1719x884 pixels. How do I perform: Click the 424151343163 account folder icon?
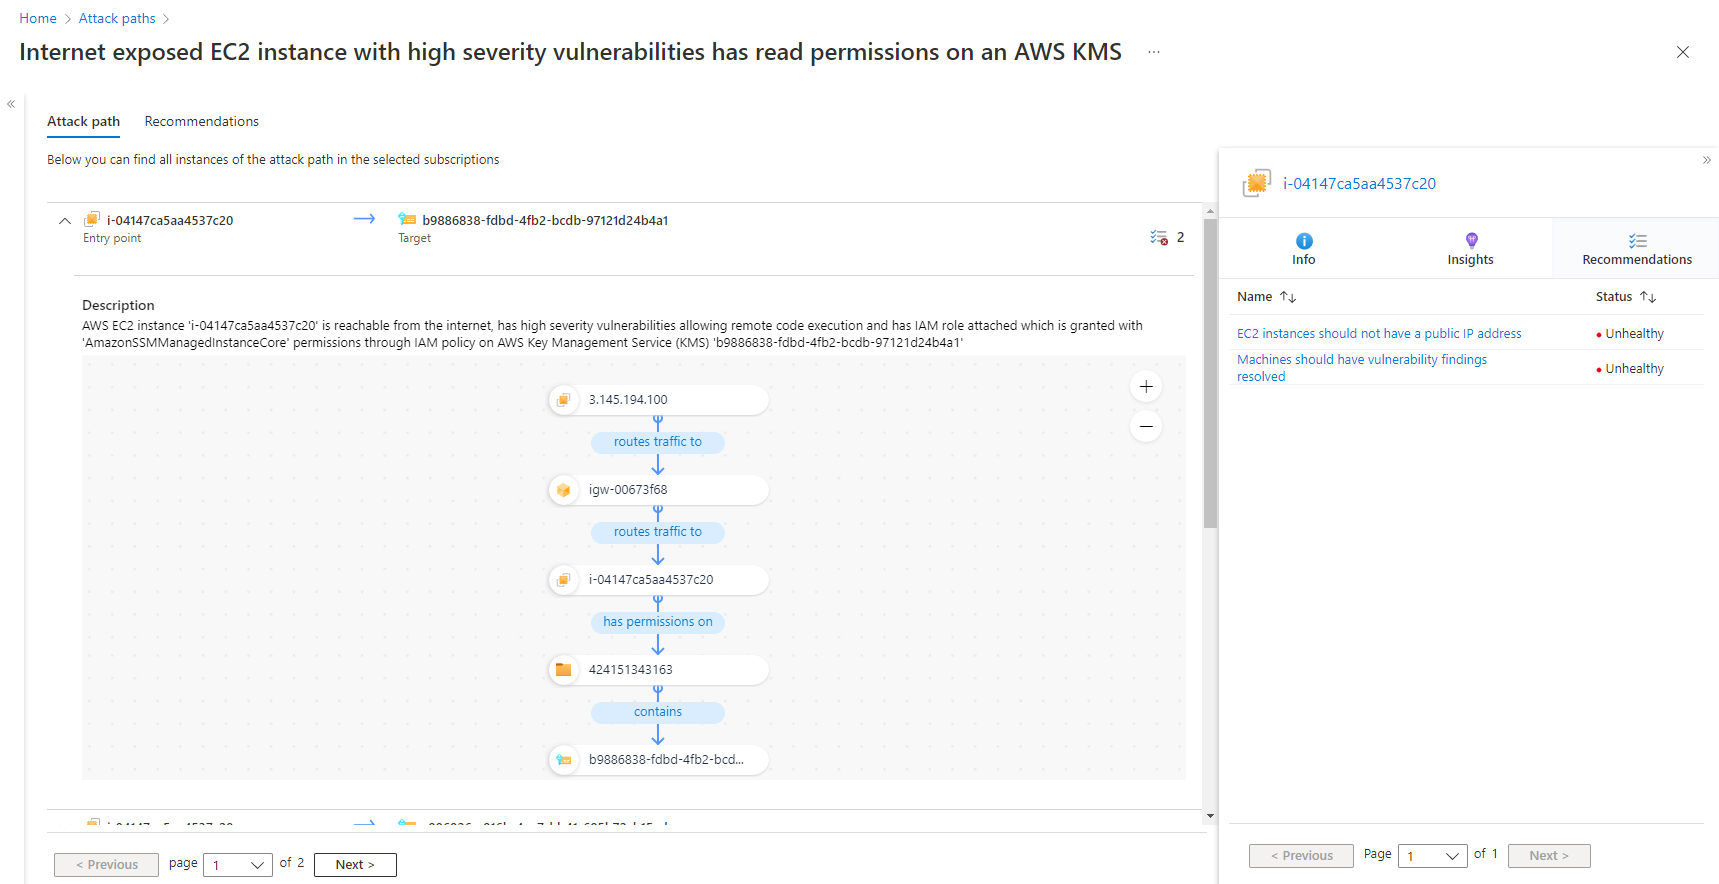coord(564,670)
